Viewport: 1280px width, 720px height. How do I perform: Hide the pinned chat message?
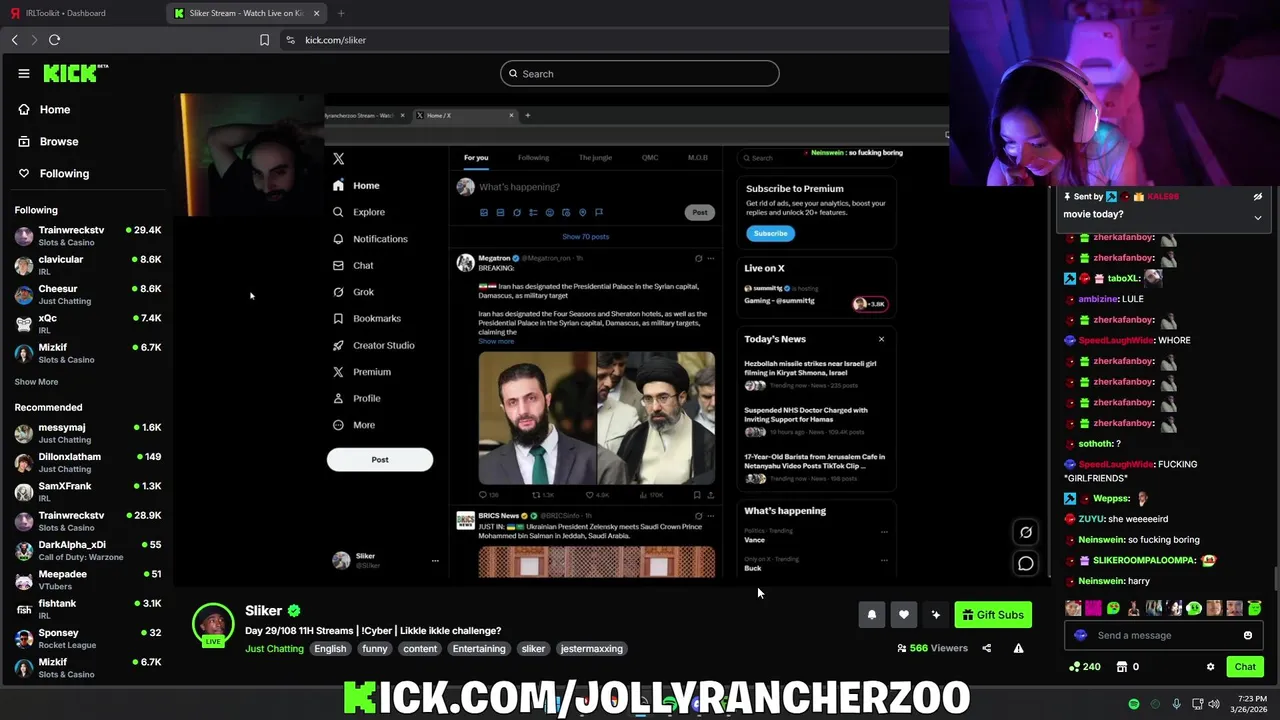pyautogui.click(x=1258, y=197)
